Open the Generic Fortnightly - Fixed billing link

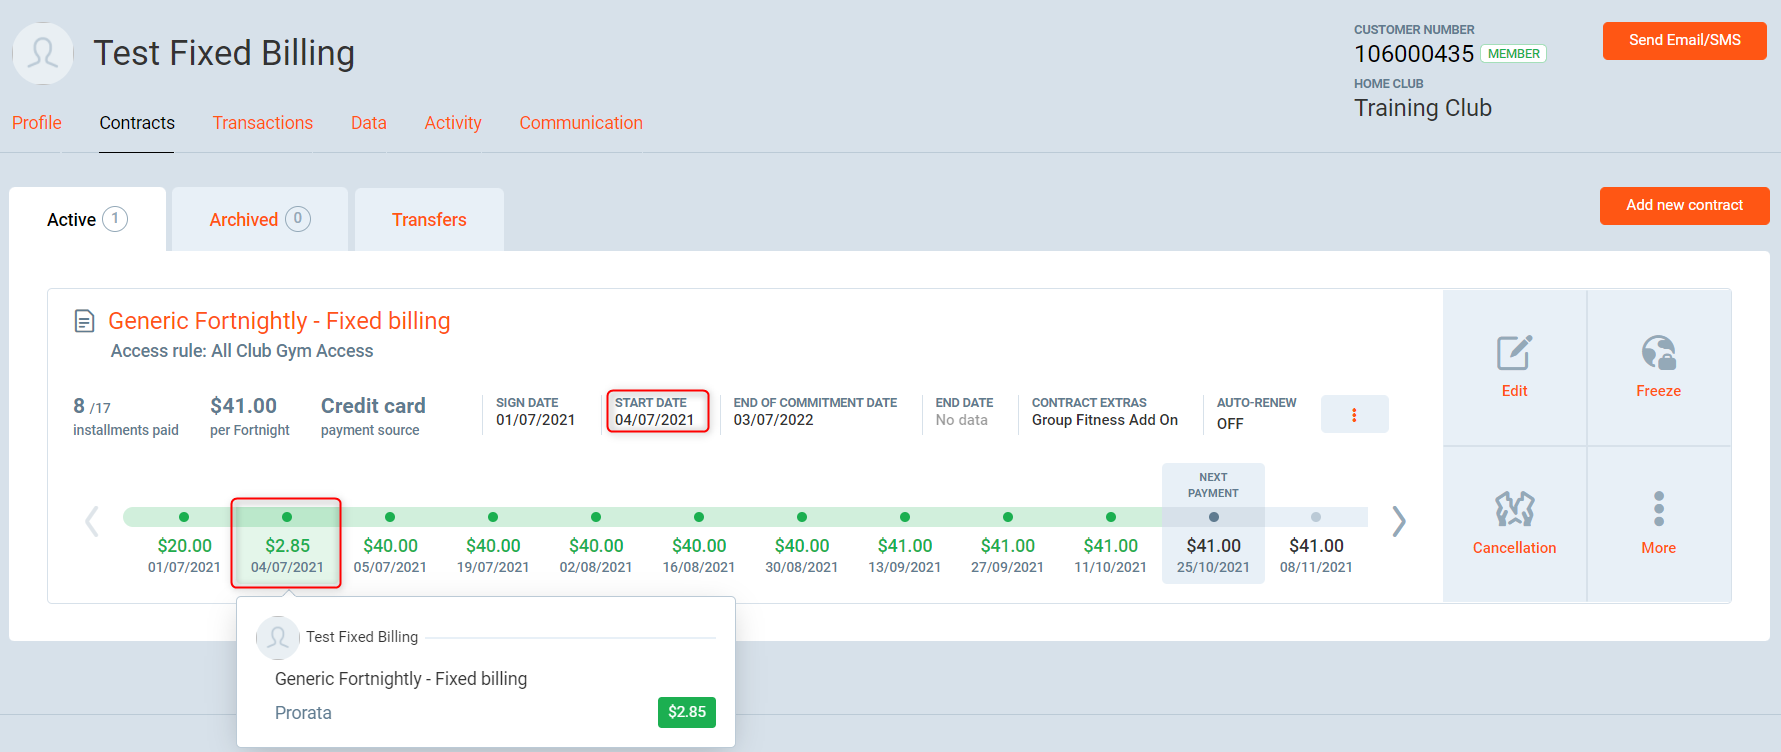(279, 321)
